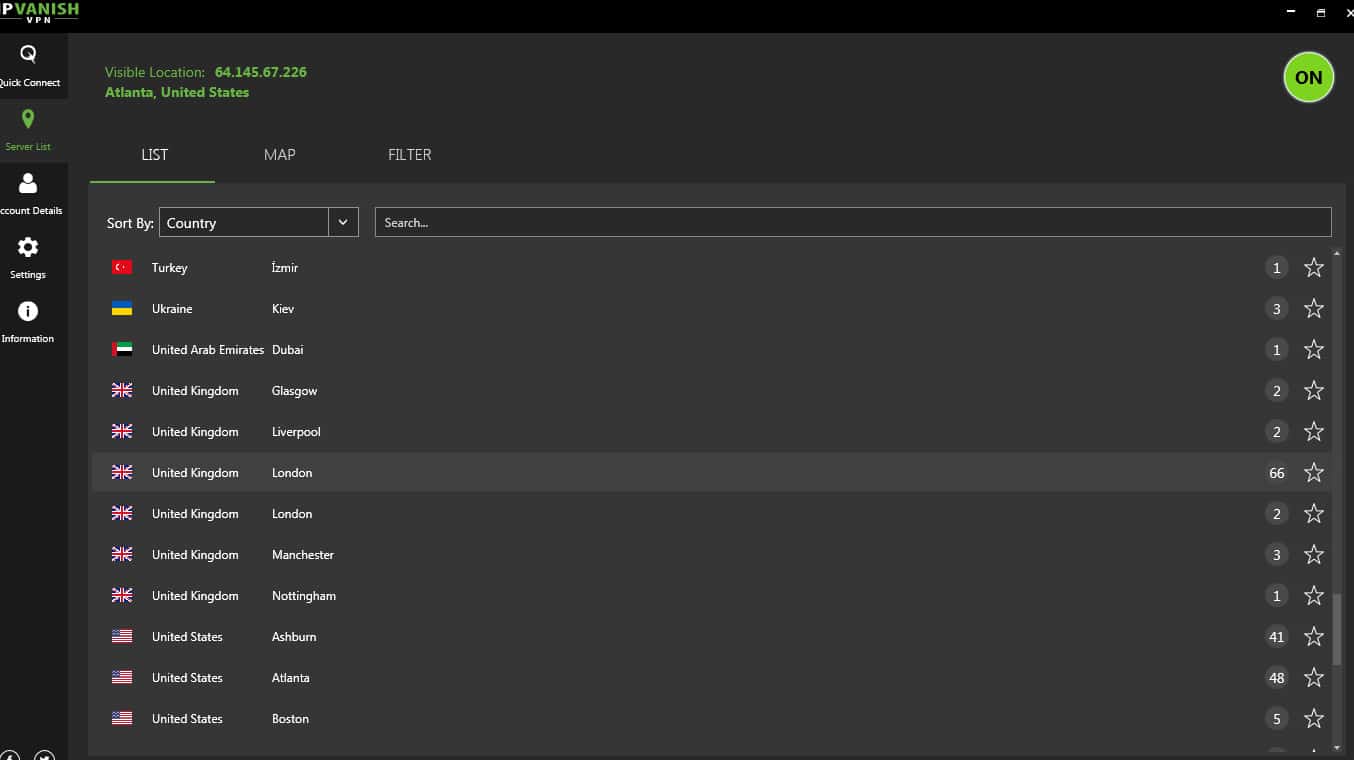Screen dimensions: 1354x760
Task: Toggle favorite star for Glasgow
Action: (1314, 390)
